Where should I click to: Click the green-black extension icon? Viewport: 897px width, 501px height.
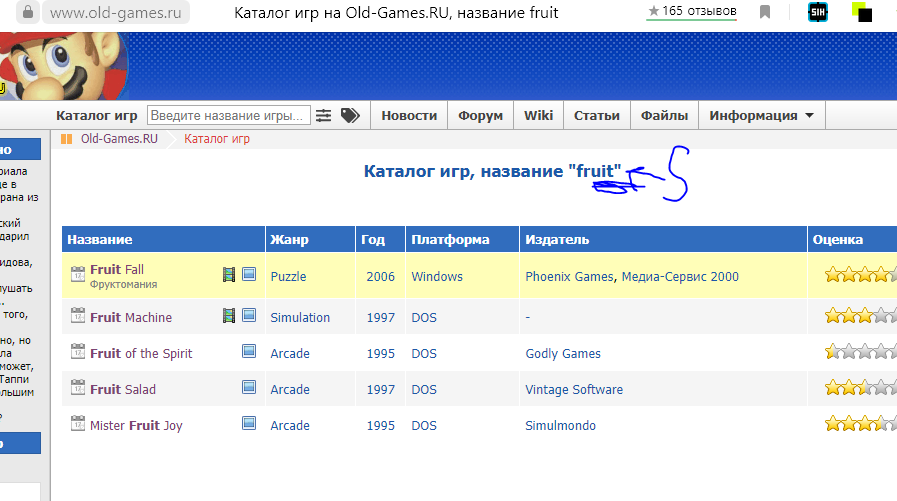(862, 11)
